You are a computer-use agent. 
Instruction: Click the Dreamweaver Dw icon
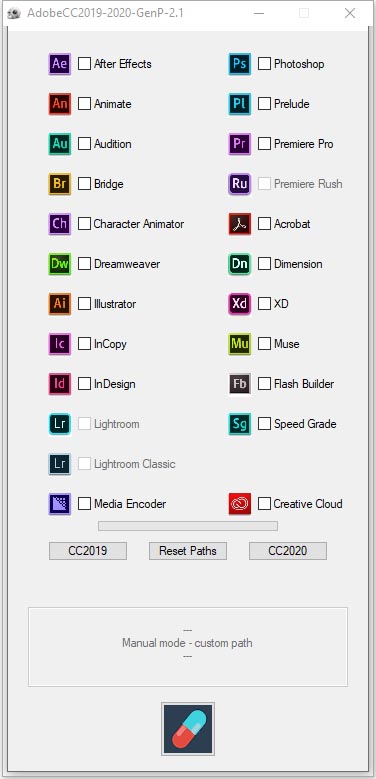pyautogui.click(x=60, y=264)
